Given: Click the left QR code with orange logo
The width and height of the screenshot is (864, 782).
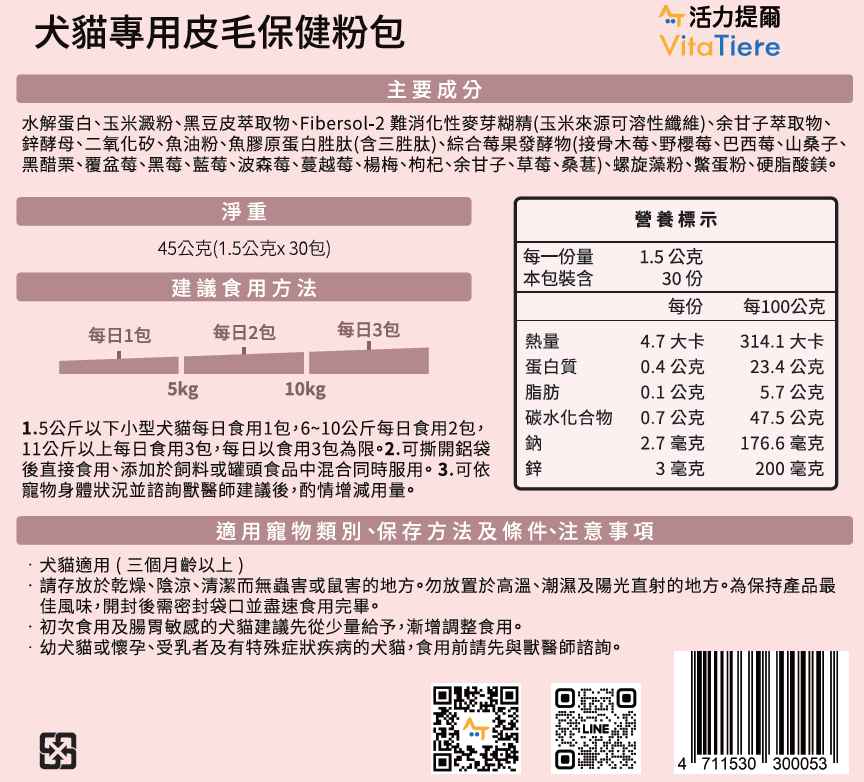Looking at the screenshot, I should tap(476, 728).
